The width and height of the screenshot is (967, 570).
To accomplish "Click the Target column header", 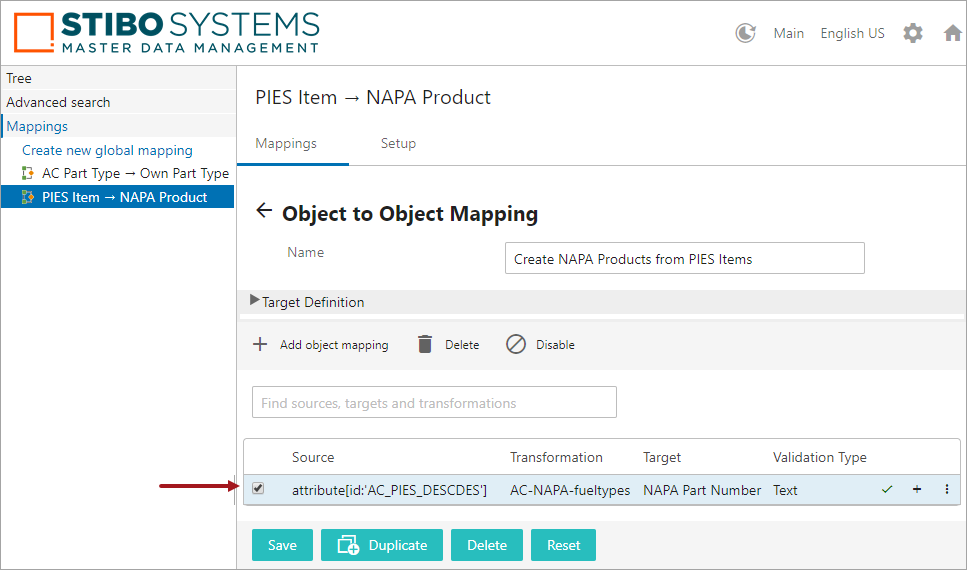I will coord(662,457).
